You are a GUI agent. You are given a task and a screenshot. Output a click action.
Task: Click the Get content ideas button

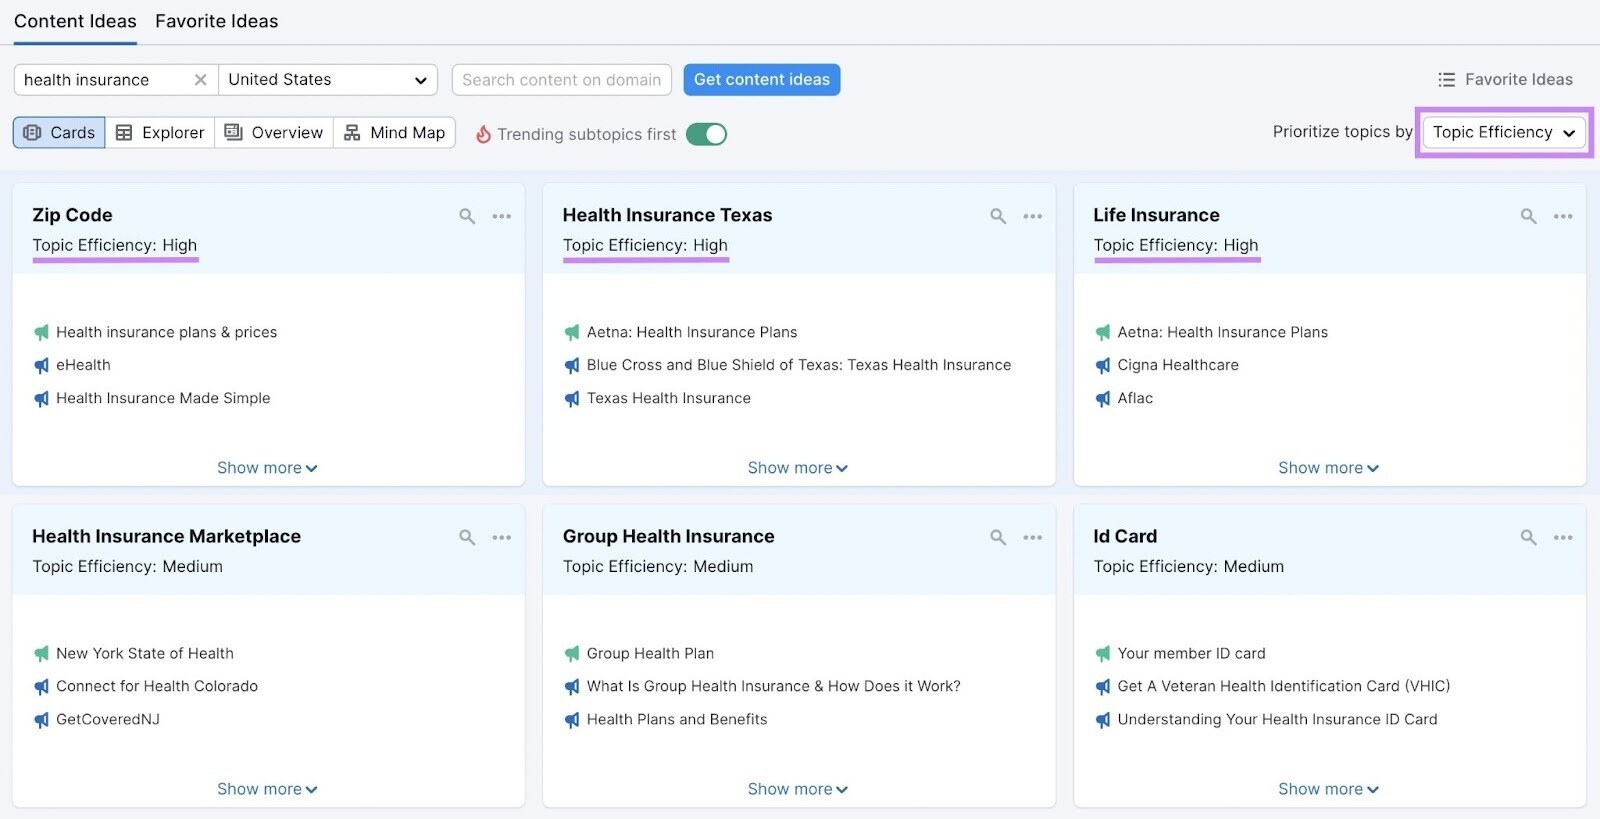click(x=762, y=80)
